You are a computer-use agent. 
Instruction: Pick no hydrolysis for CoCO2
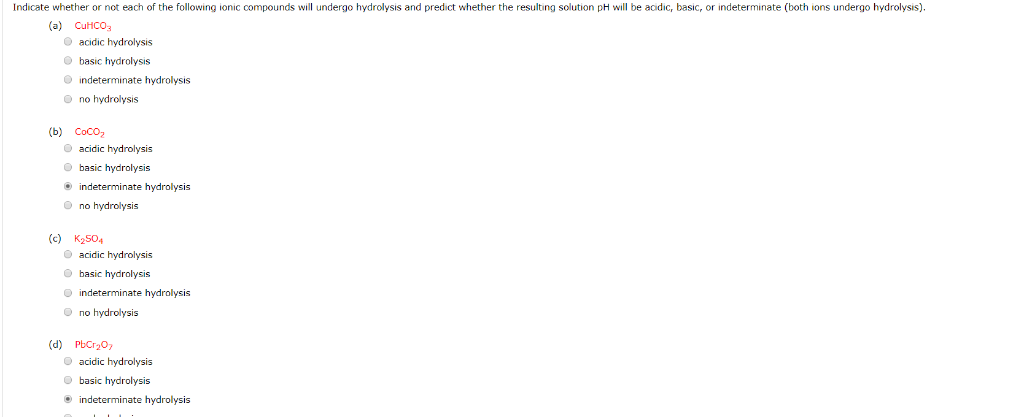68,206
